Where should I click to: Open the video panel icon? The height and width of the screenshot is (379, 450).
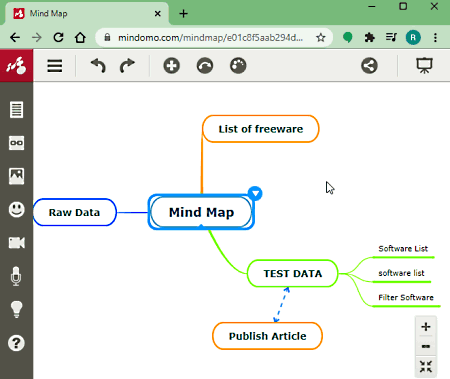point(16,243)
